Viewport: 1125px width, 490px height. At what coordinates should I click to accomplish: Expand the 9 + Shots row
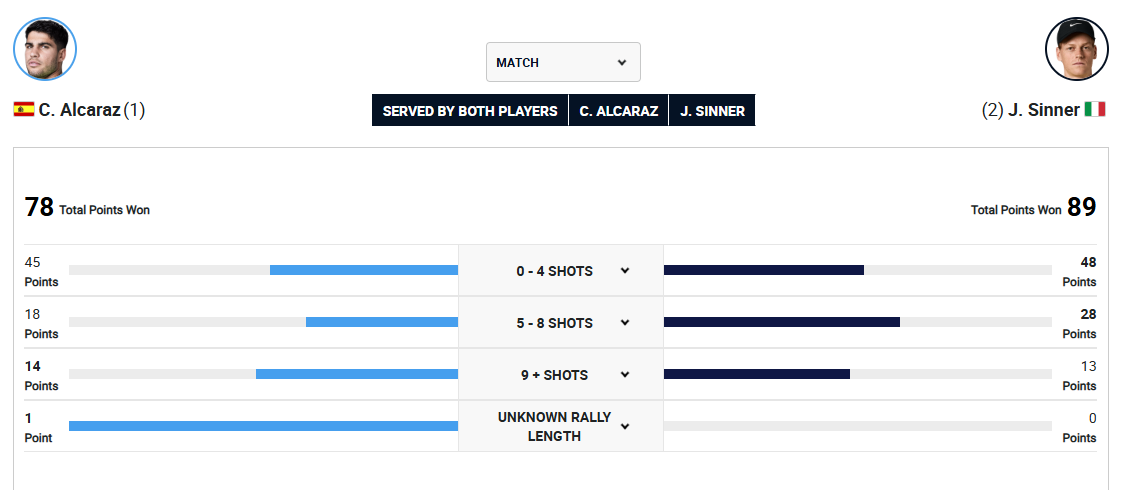(625, 375)
